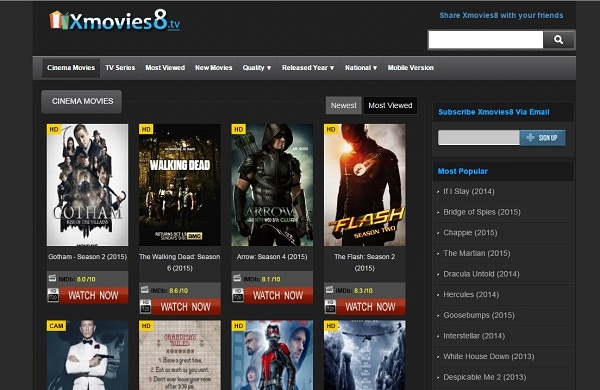
Task: Open the National dropdown menu
Action: [361, 68]
